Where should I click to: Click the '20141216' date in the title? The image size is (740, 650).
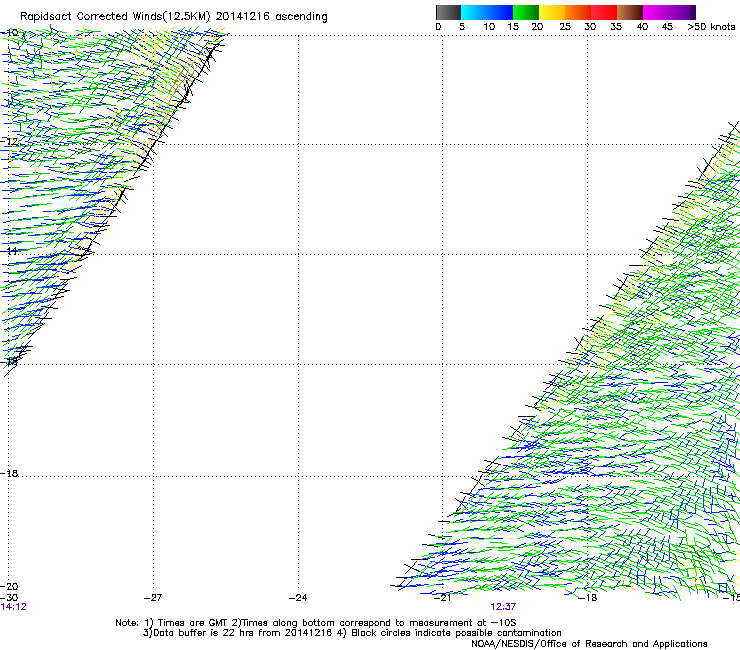coord(243,16)
